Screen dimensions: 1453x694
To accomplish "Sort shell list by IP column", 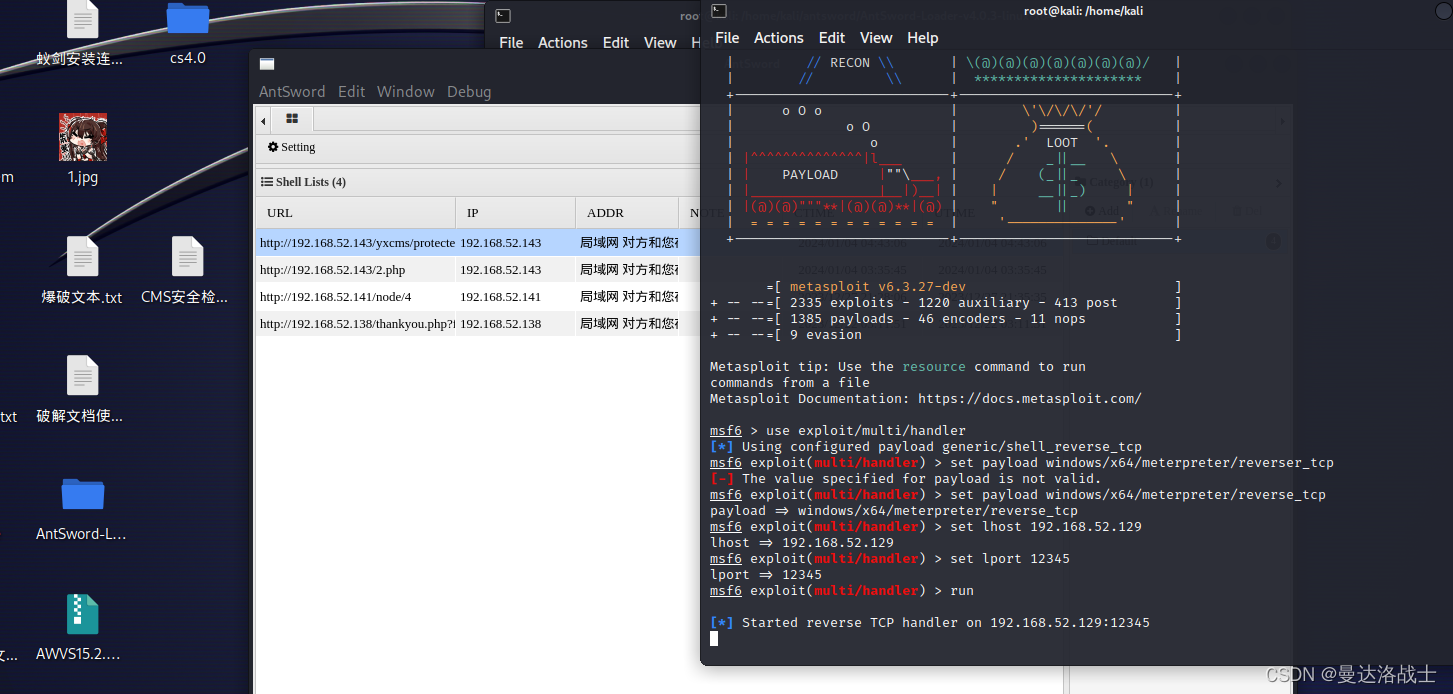I will (x=516, y=213).
